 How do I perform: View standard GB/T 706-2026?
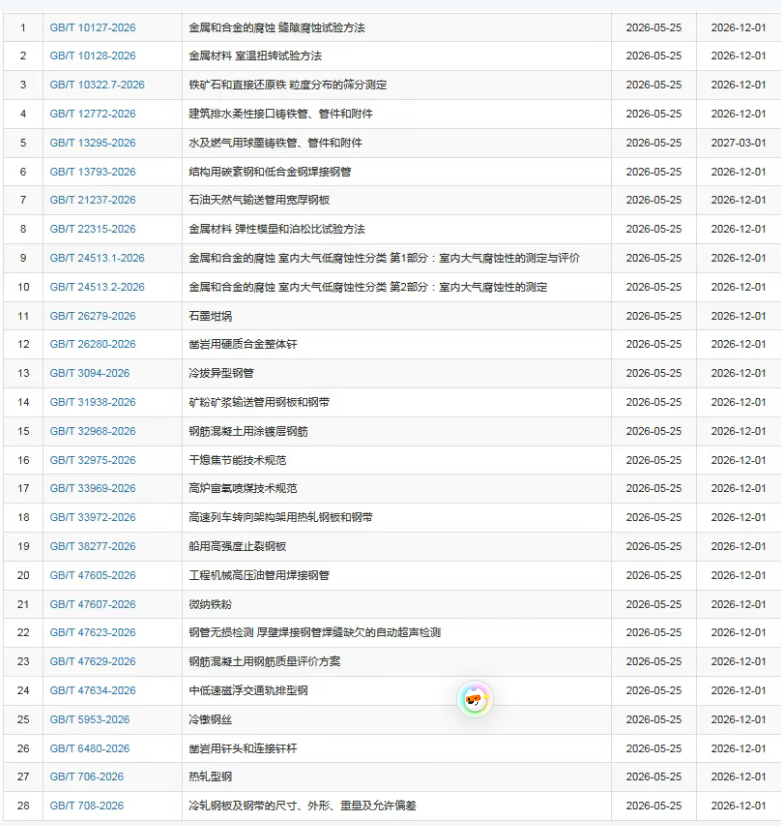tap(86, 776)
